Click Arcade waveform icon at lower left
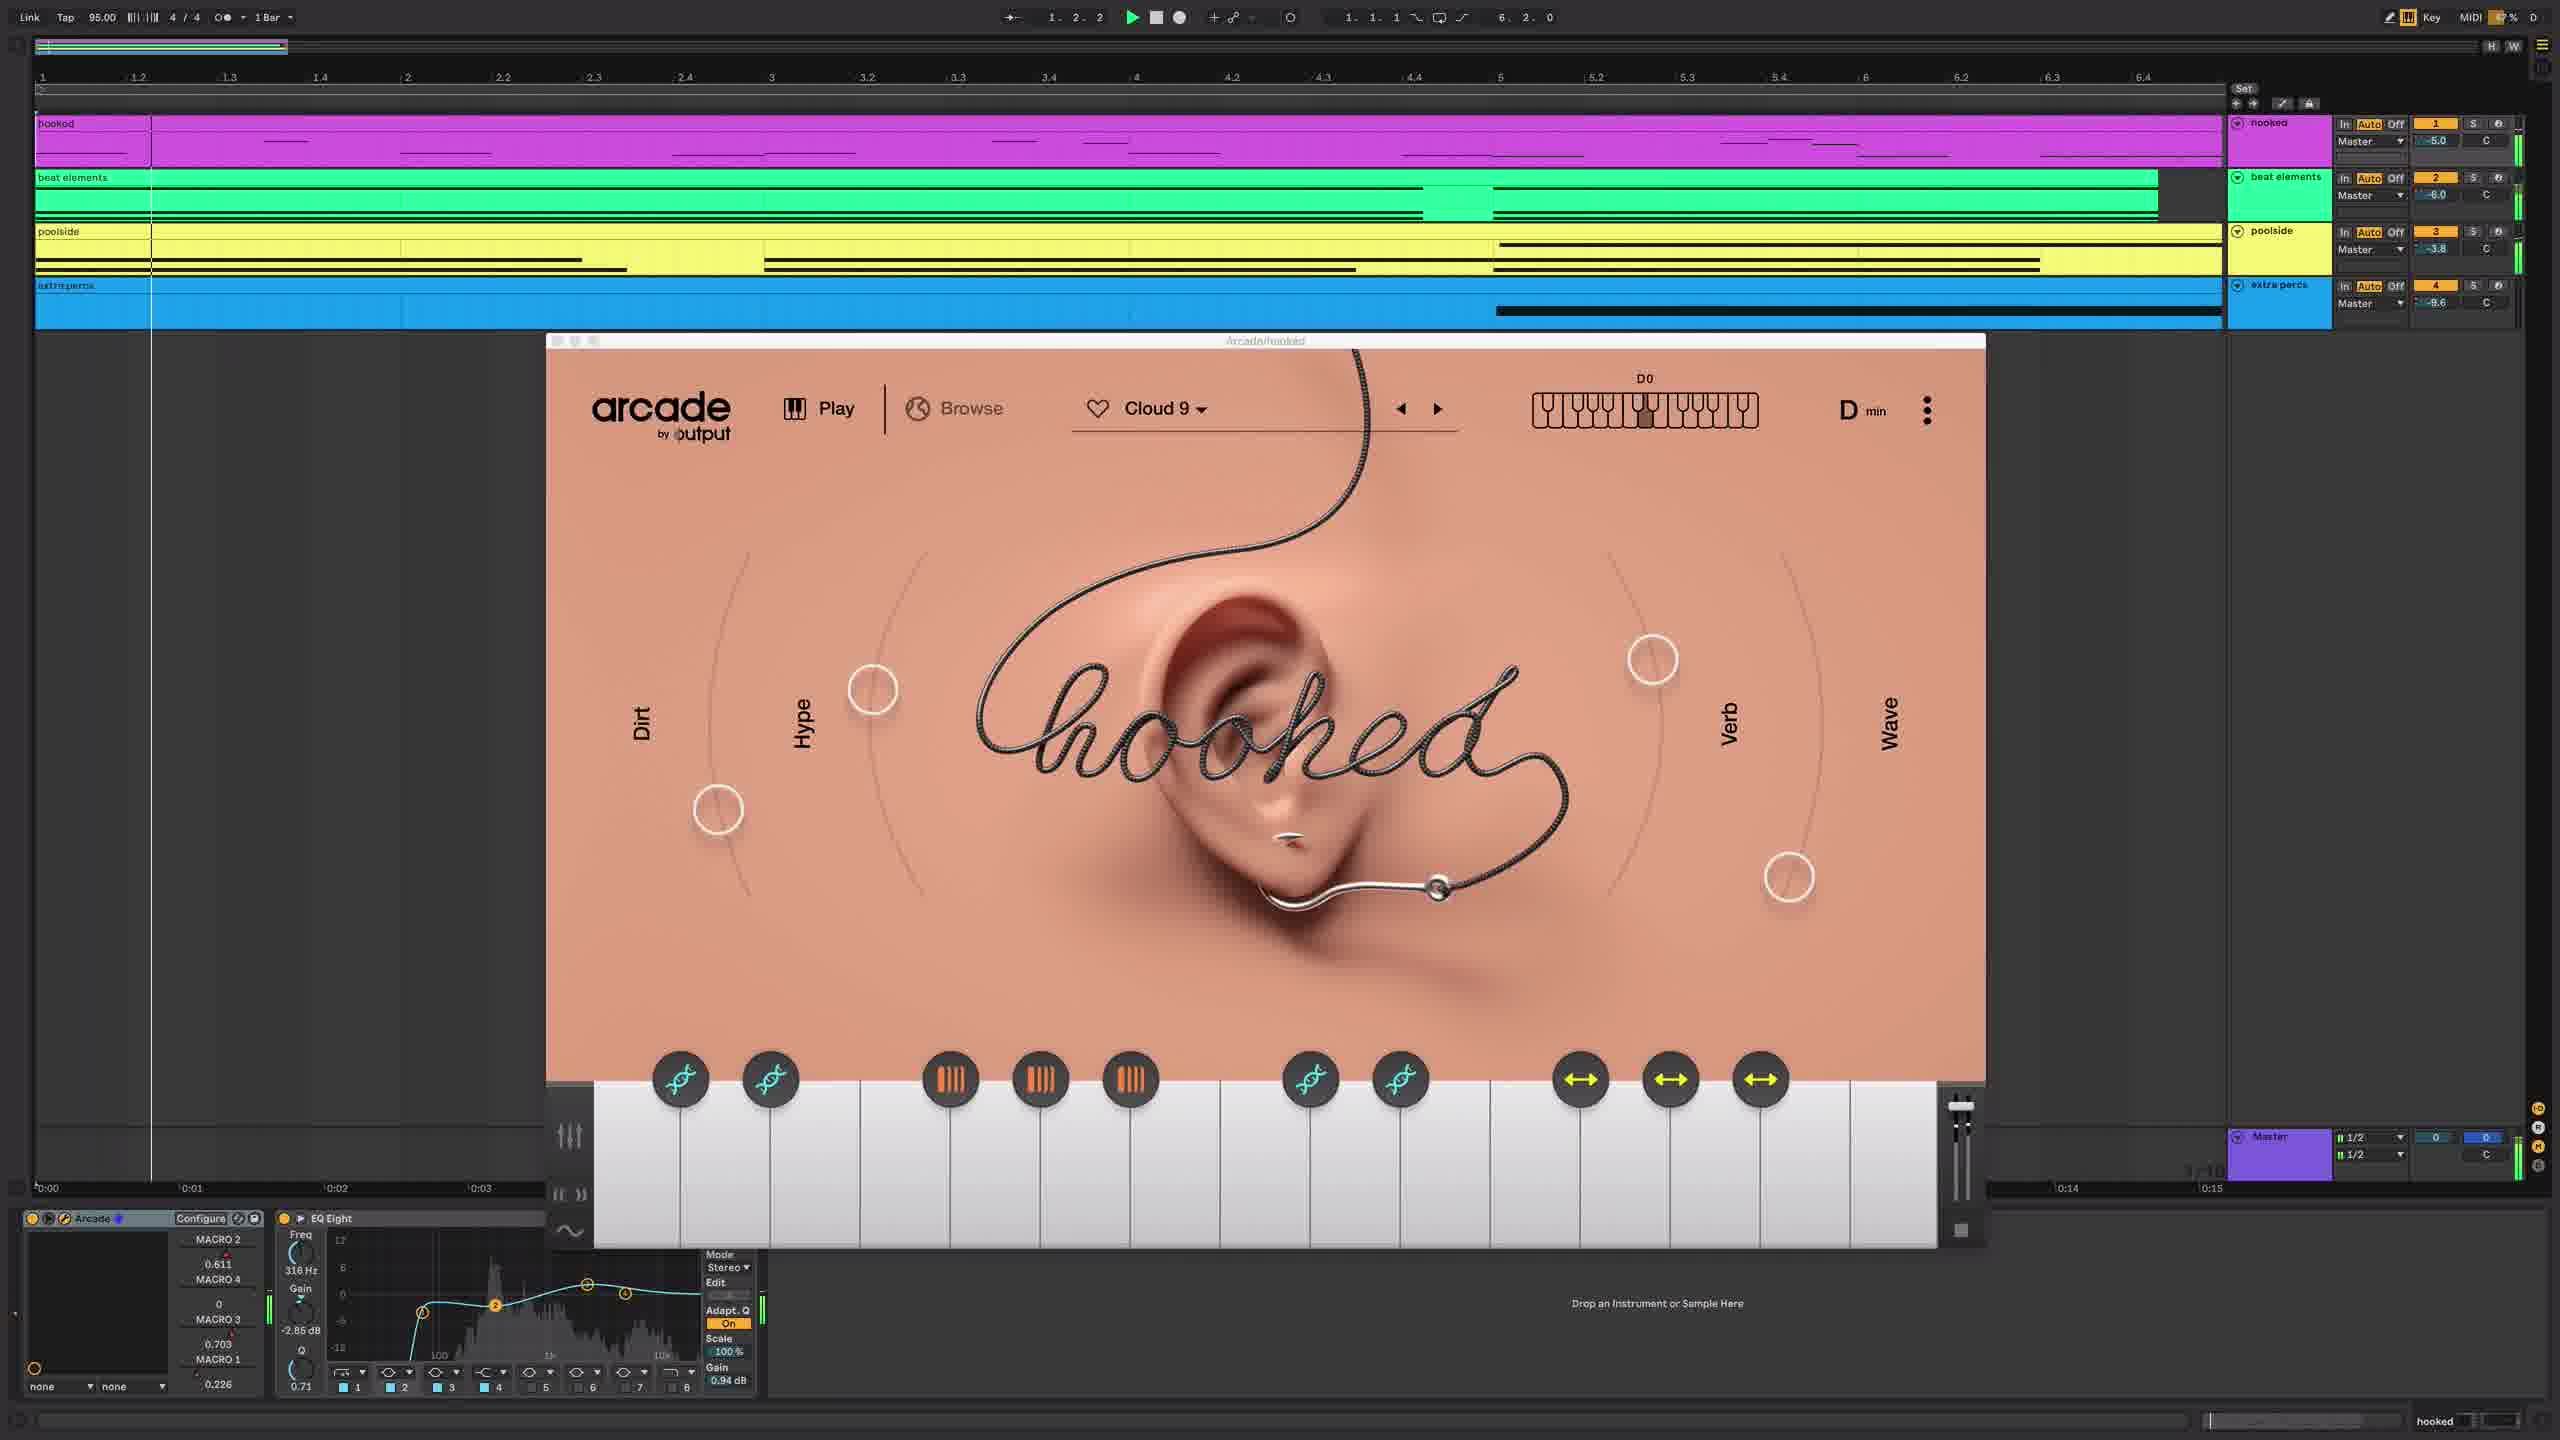Viewport: 2560px width, 1440px height. (x=569, y=1231)
